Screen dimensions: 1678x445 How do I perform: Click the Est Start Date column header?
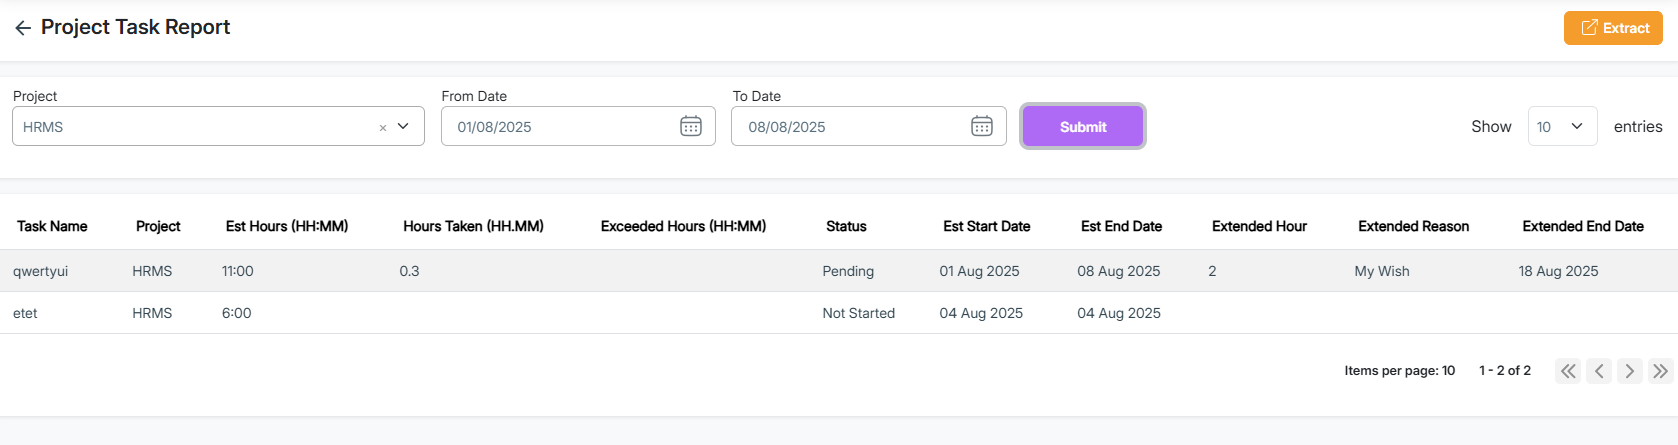tap(986, 226)
